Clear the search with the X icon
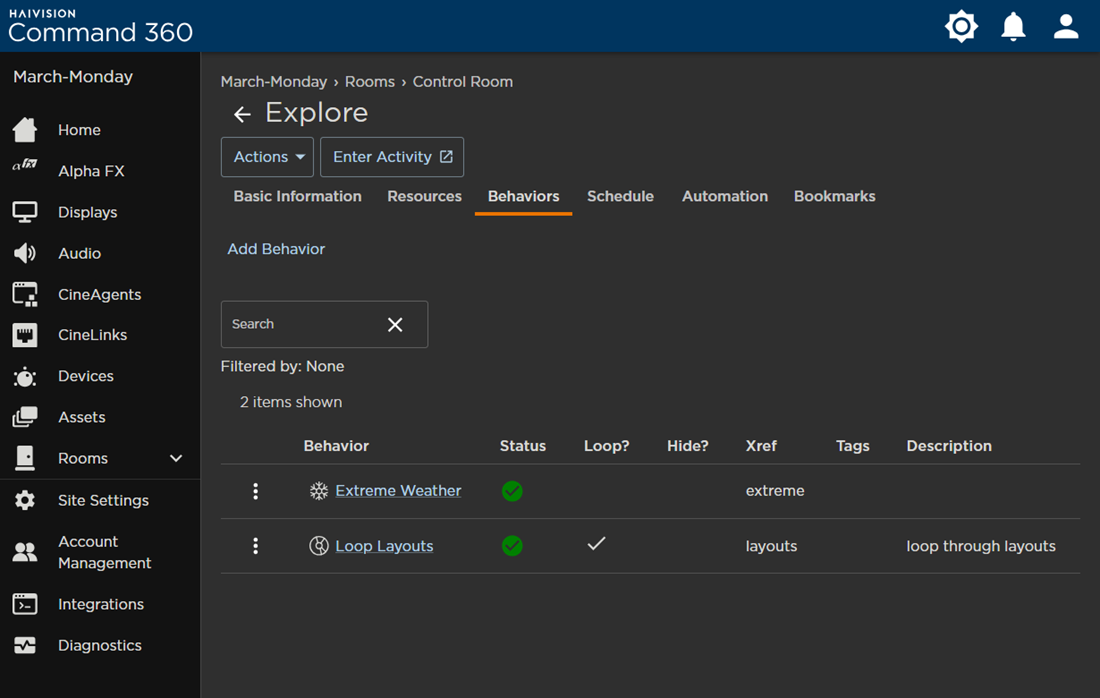 pos(395,324)
